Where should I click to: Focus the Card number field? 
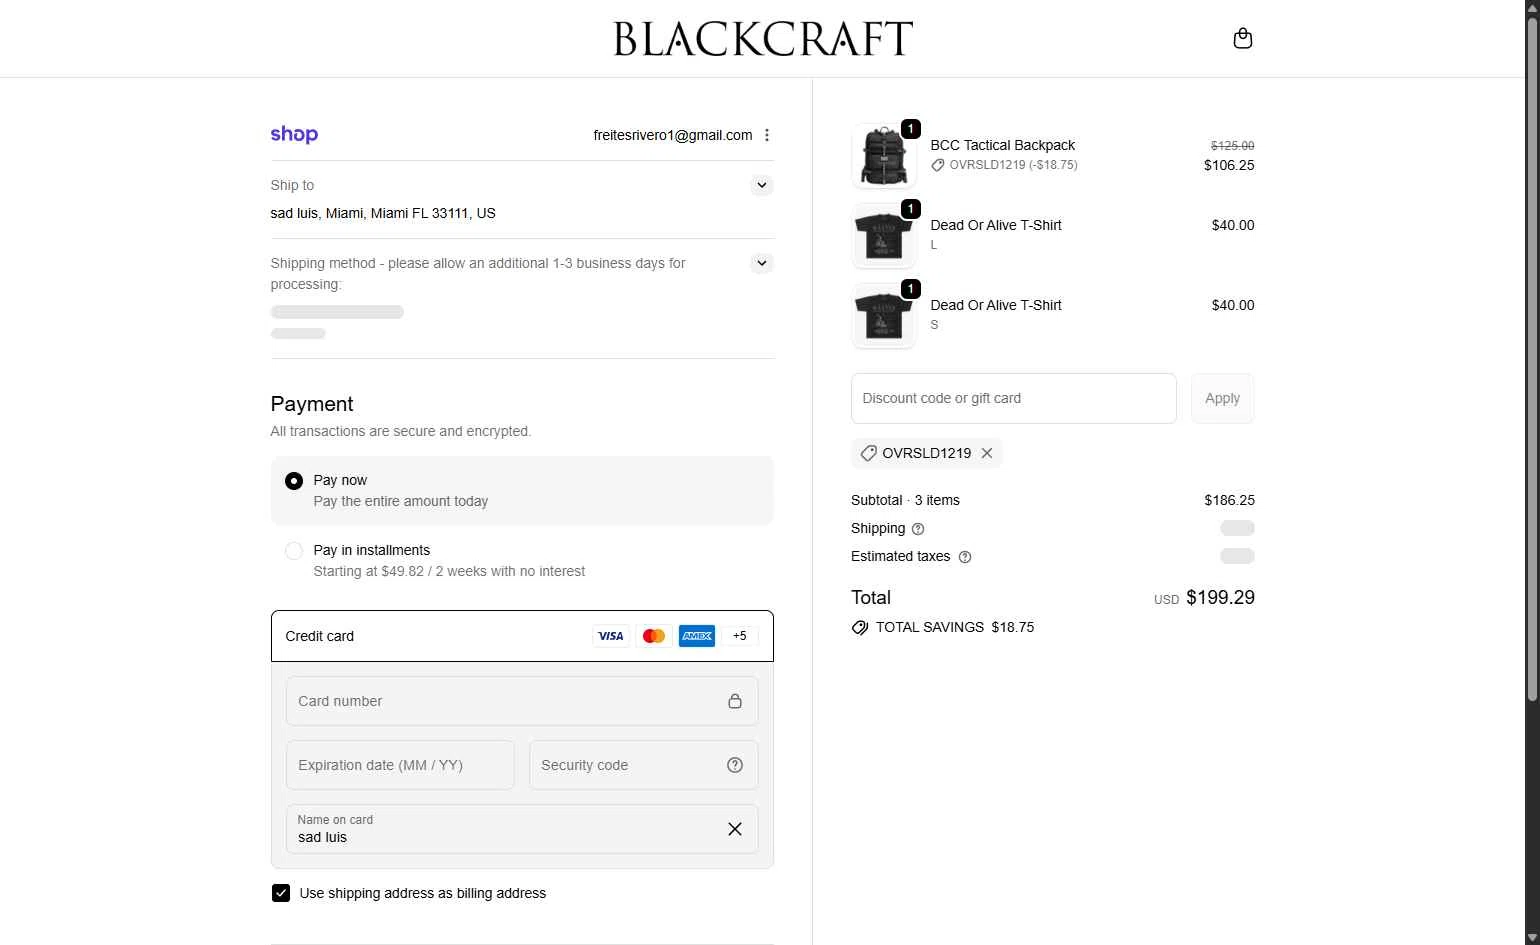pyautogui.click(x=522, y=701)
